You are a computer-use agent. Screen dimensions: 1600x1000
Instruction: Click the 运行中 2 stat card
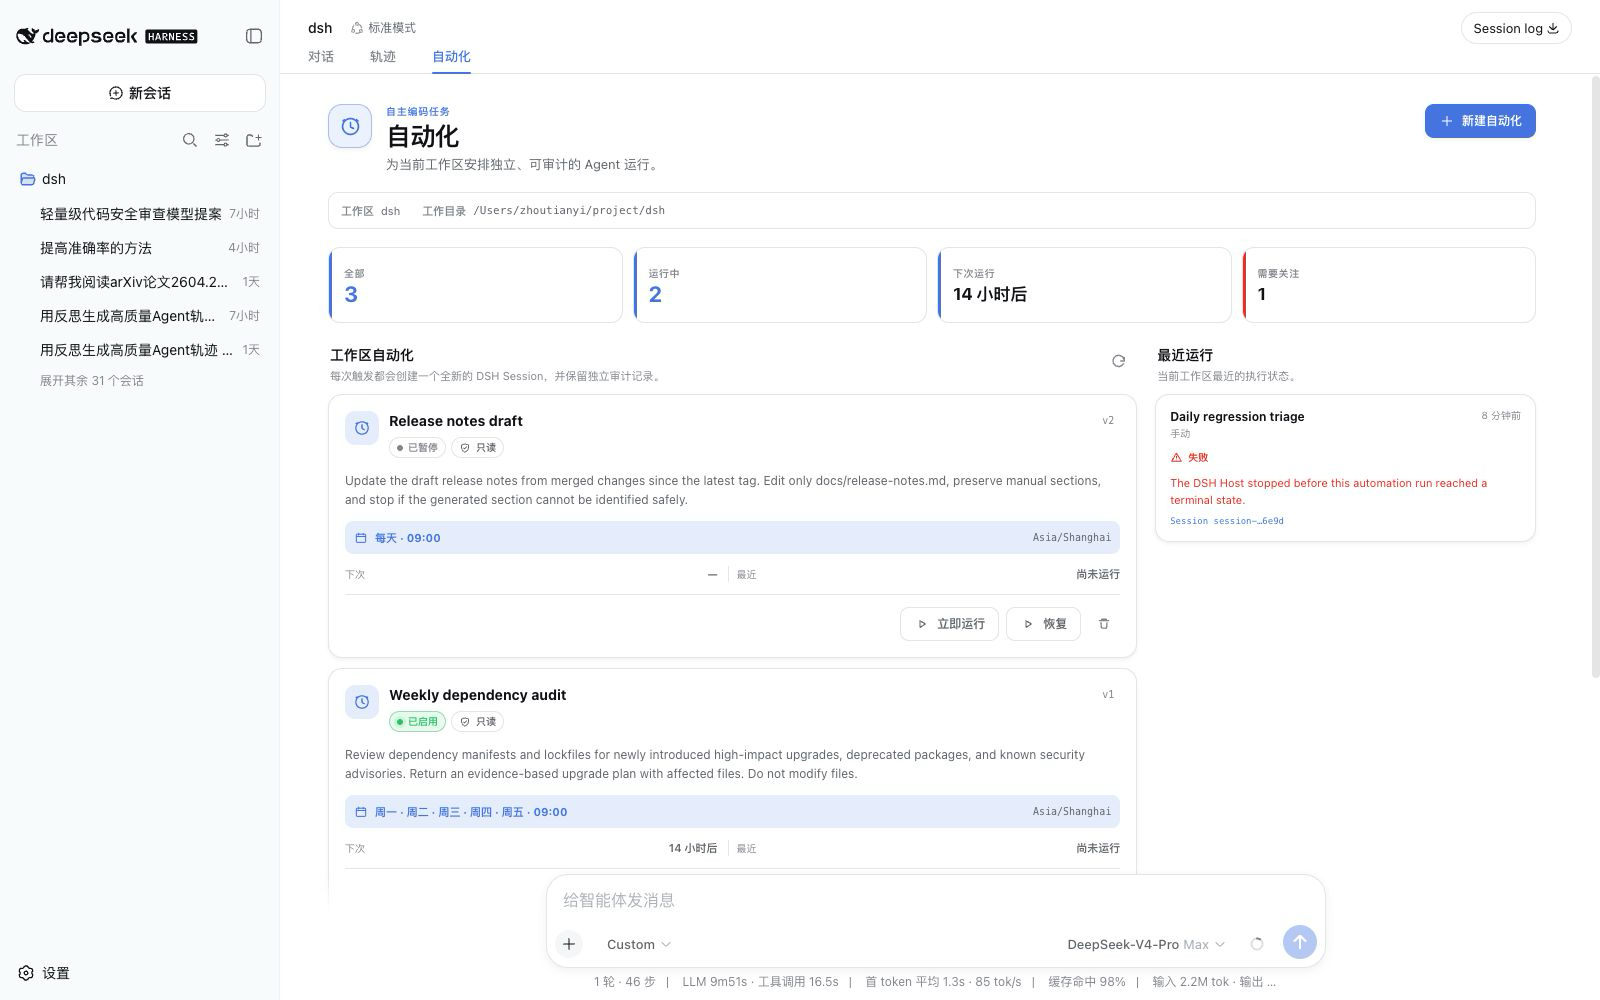(780, 285)
